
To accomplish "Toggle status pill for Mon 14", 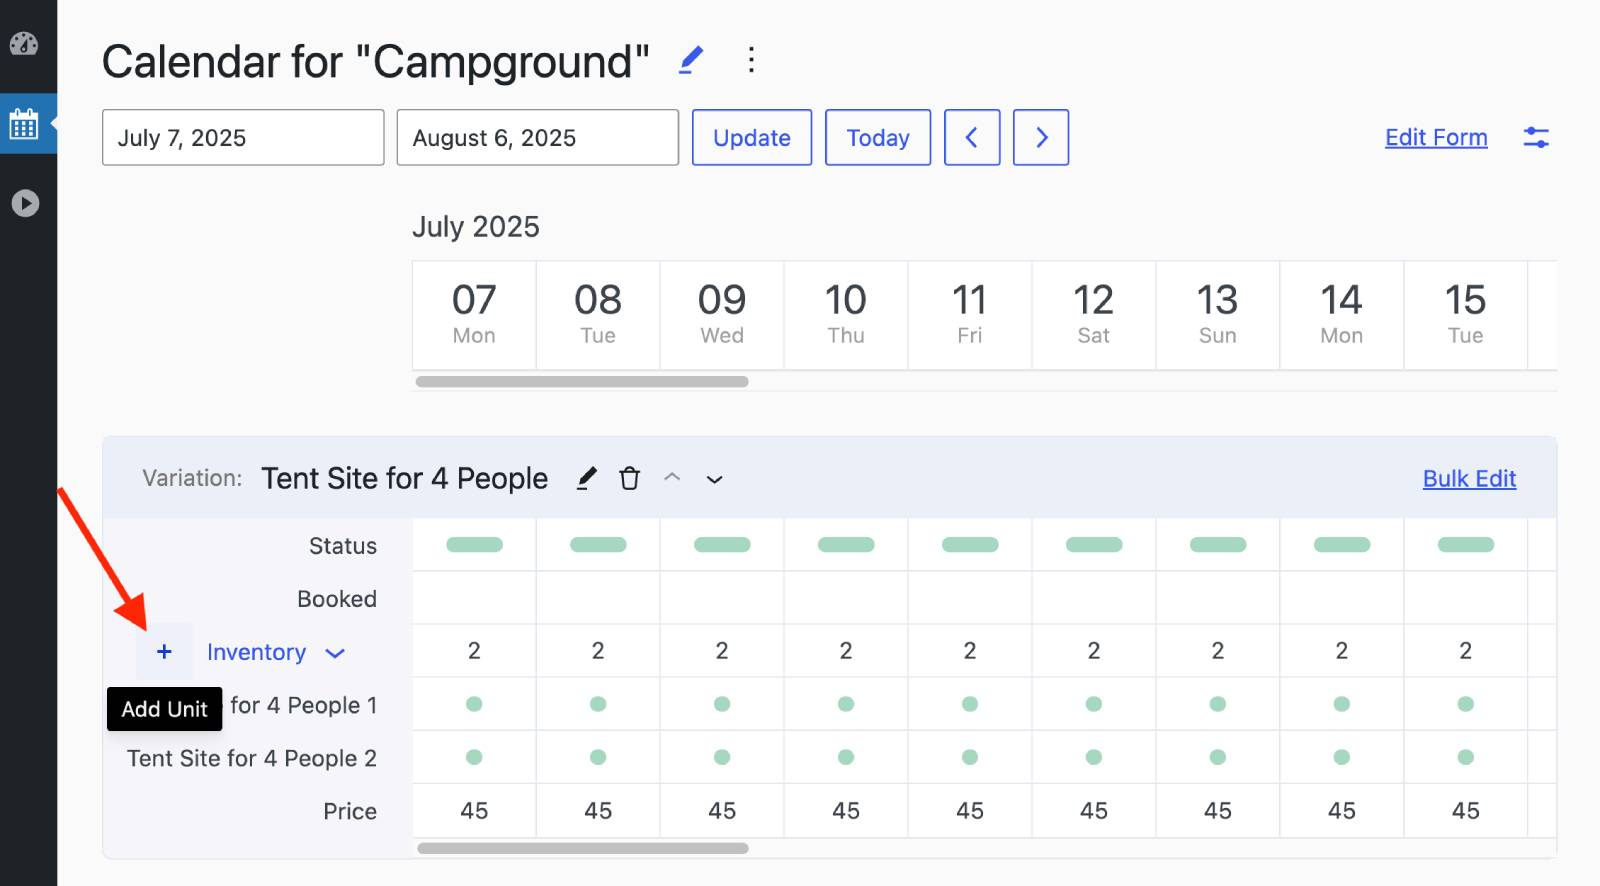I will pyautogui.click(x=1342, y=545).
